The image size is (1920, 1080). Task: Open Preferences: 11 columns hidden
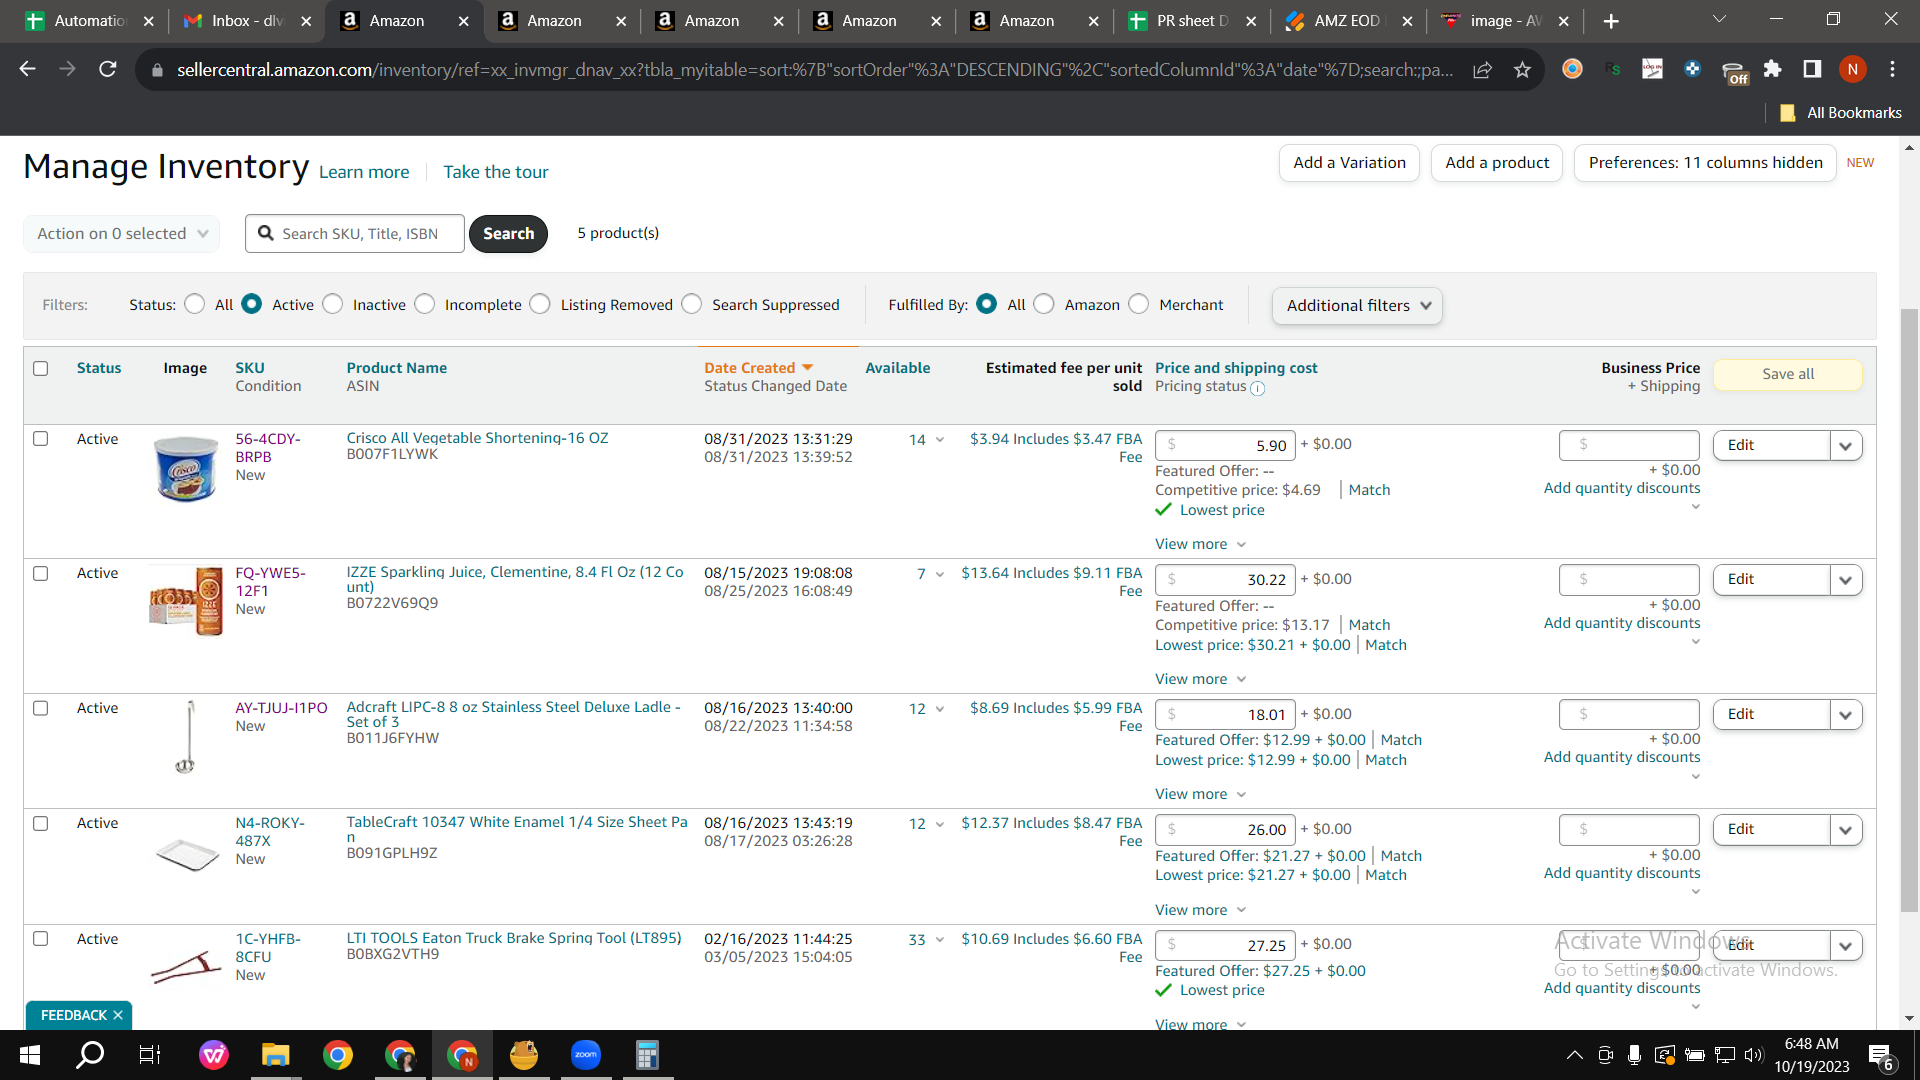tap(1705, 163)
